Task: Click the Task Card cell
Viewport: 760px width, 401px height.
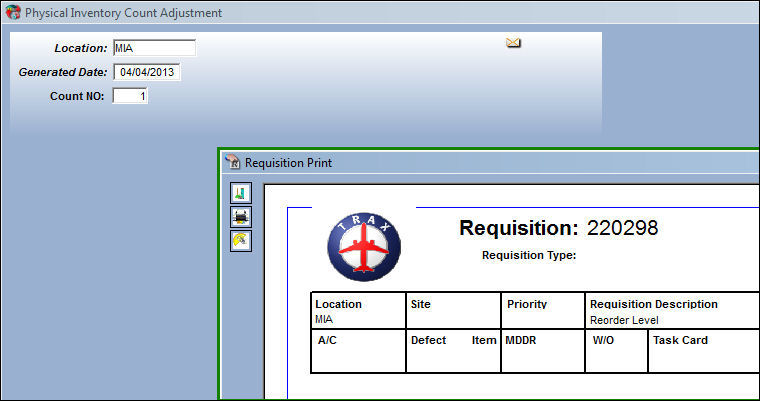Action: click(x=704, y=351)
